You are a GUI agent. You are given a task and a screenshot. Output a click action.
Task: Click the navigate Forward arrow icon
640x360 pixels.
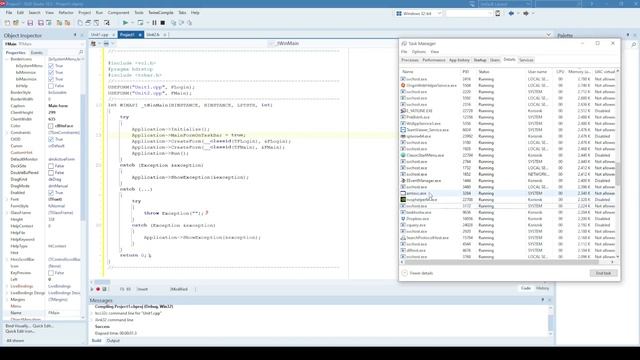526,13
